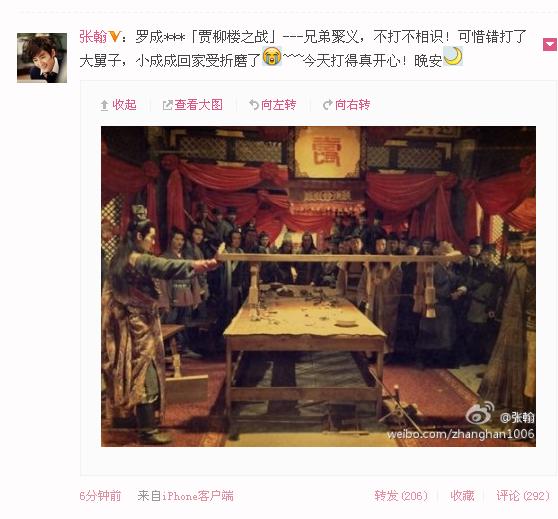Image resolution: width=558 pixels, height=519 pixels.
Task: Click the orange V verified badge
Action: click(114, 37)
